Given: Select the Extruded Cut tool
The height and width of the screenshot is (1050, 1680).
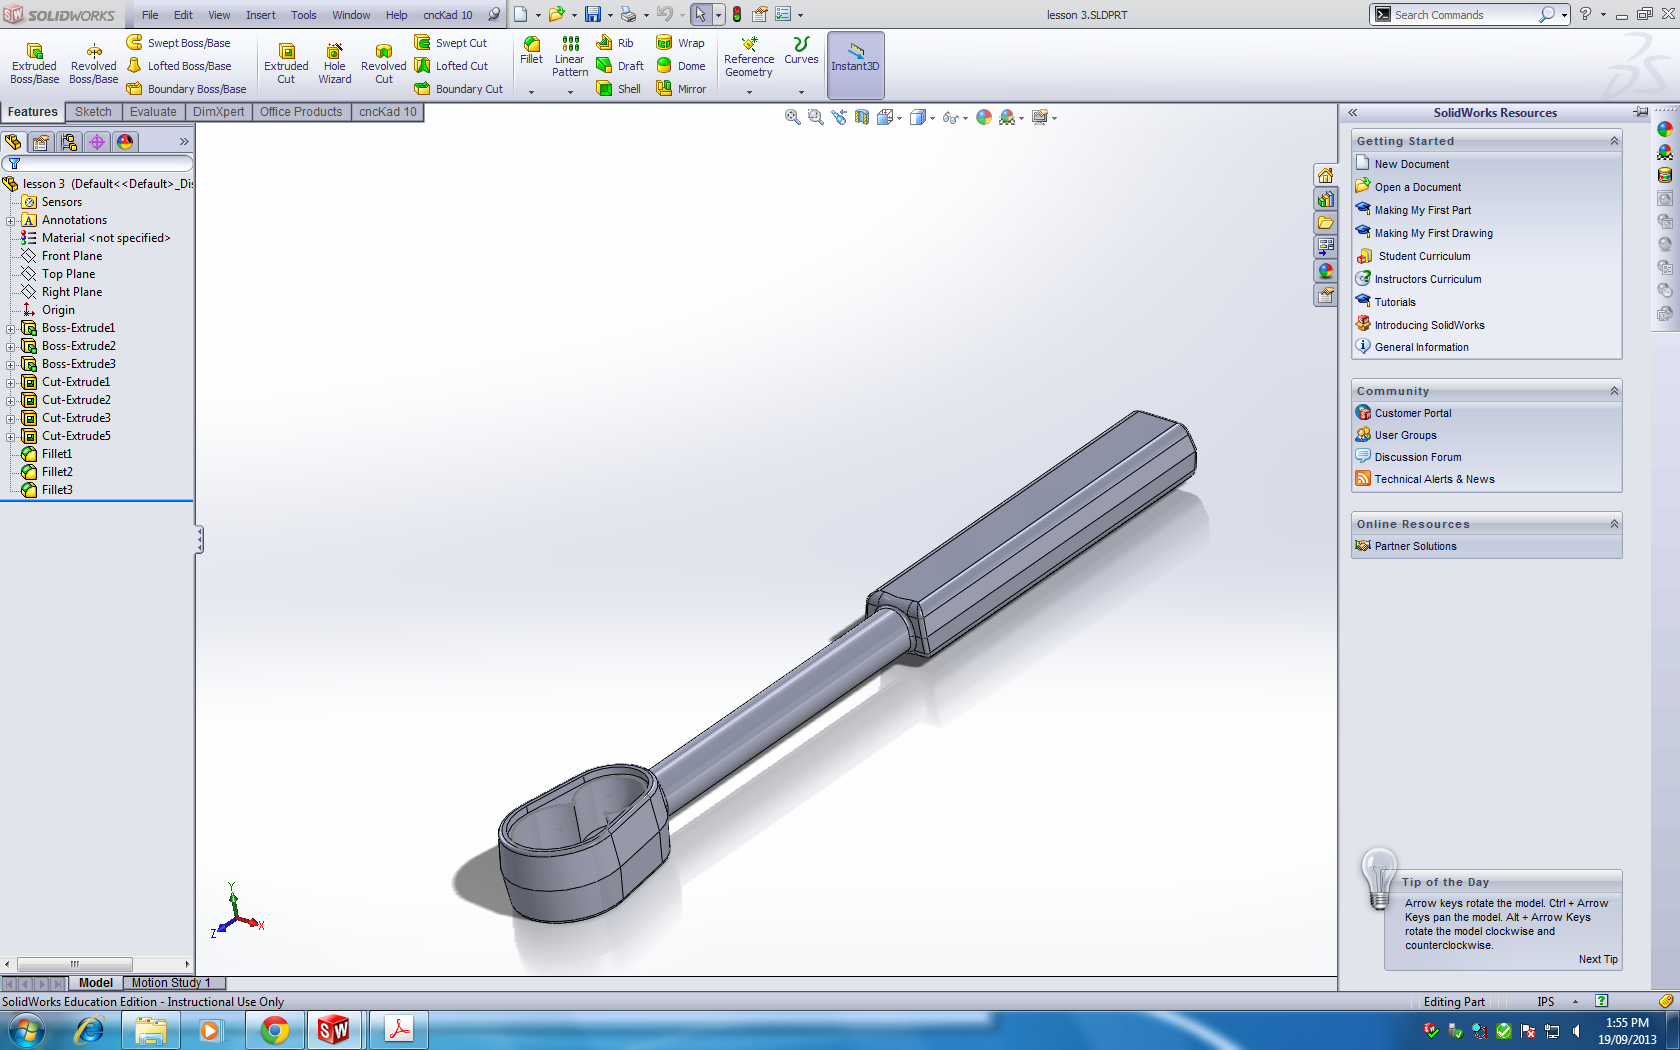Looking at the screenshot, I should point(286,64).
